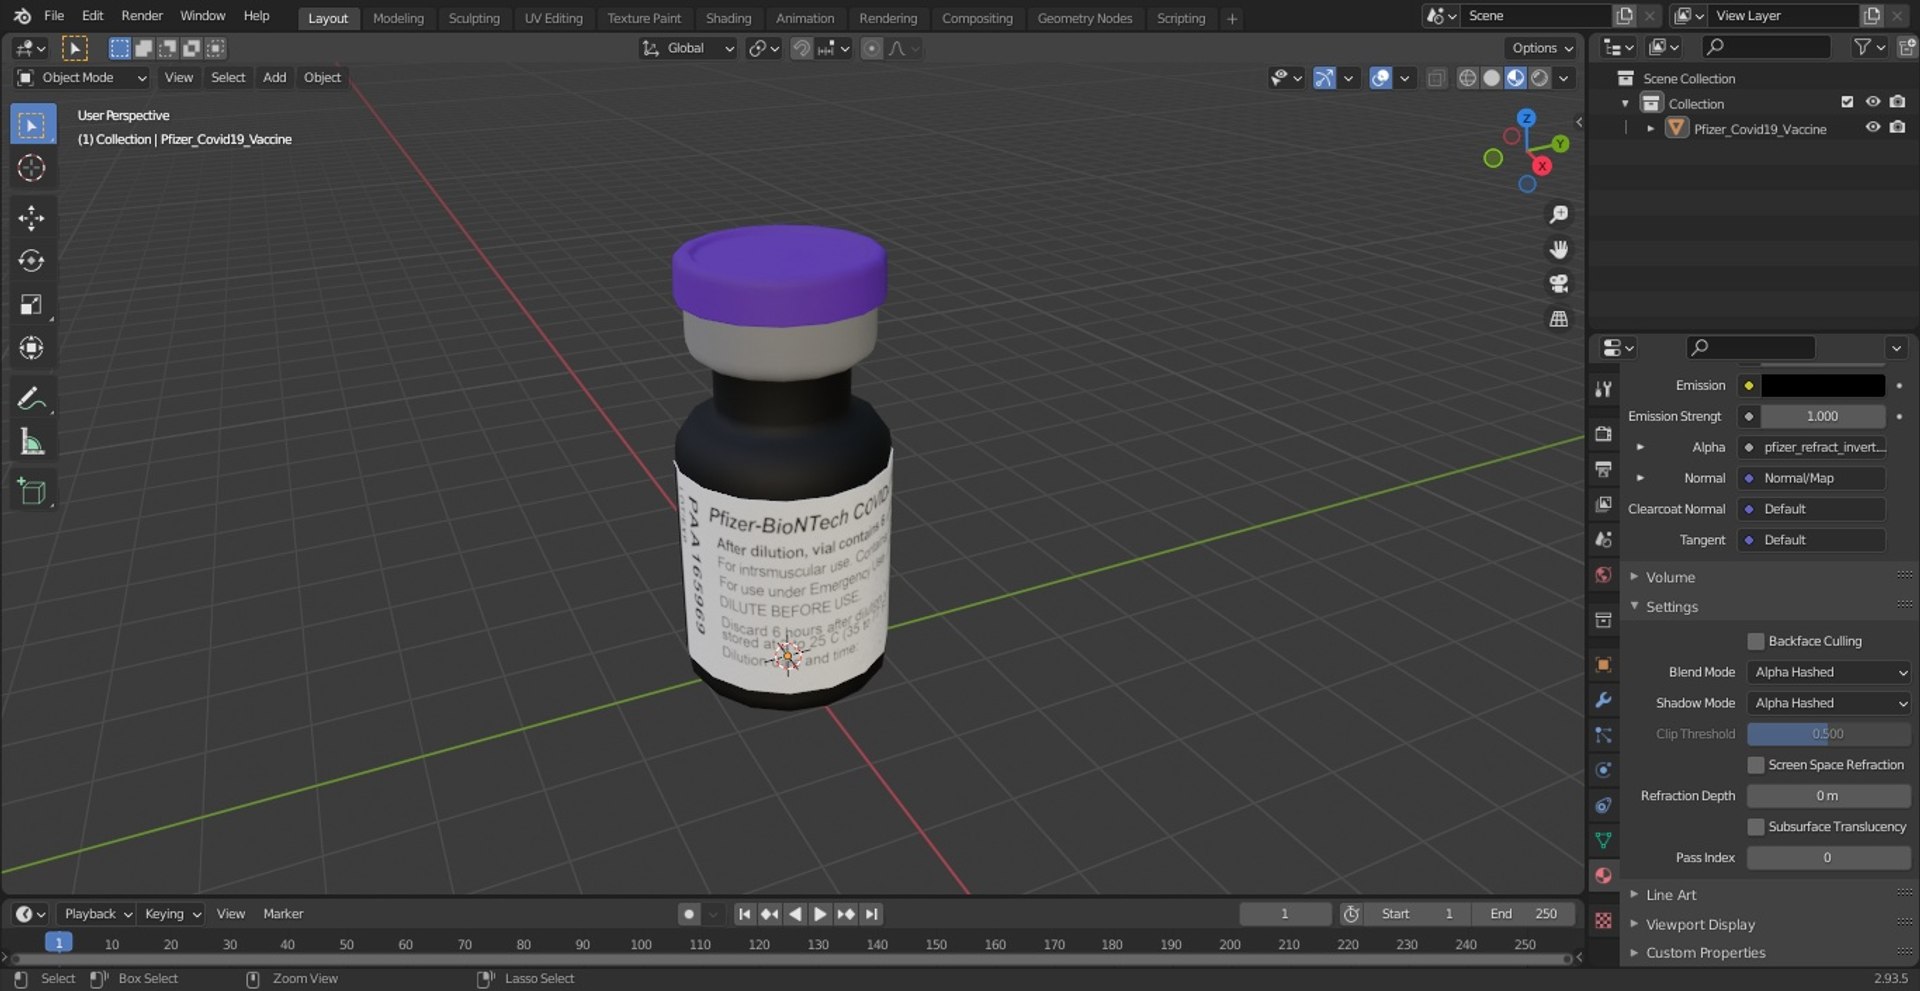Image resolution: width=1920 pixels, height=991 pixels.
Task: Switch to rendered viewport shading
Action: click(x=1540, y=78)
